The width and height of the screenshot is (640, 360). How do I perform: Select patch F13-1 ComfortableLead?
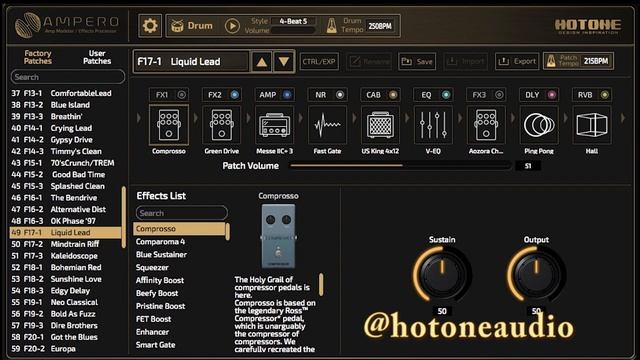65,93
